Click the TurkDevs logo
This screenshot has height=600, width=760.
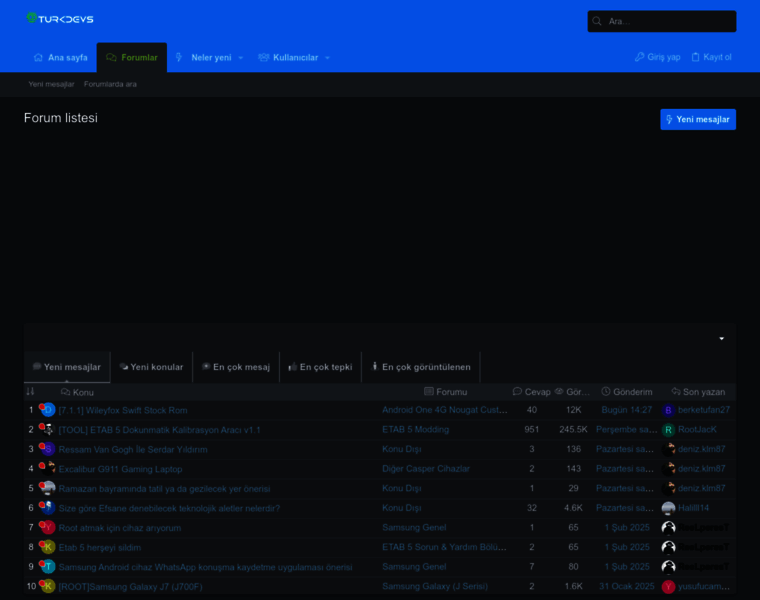[x=60, y=18]
